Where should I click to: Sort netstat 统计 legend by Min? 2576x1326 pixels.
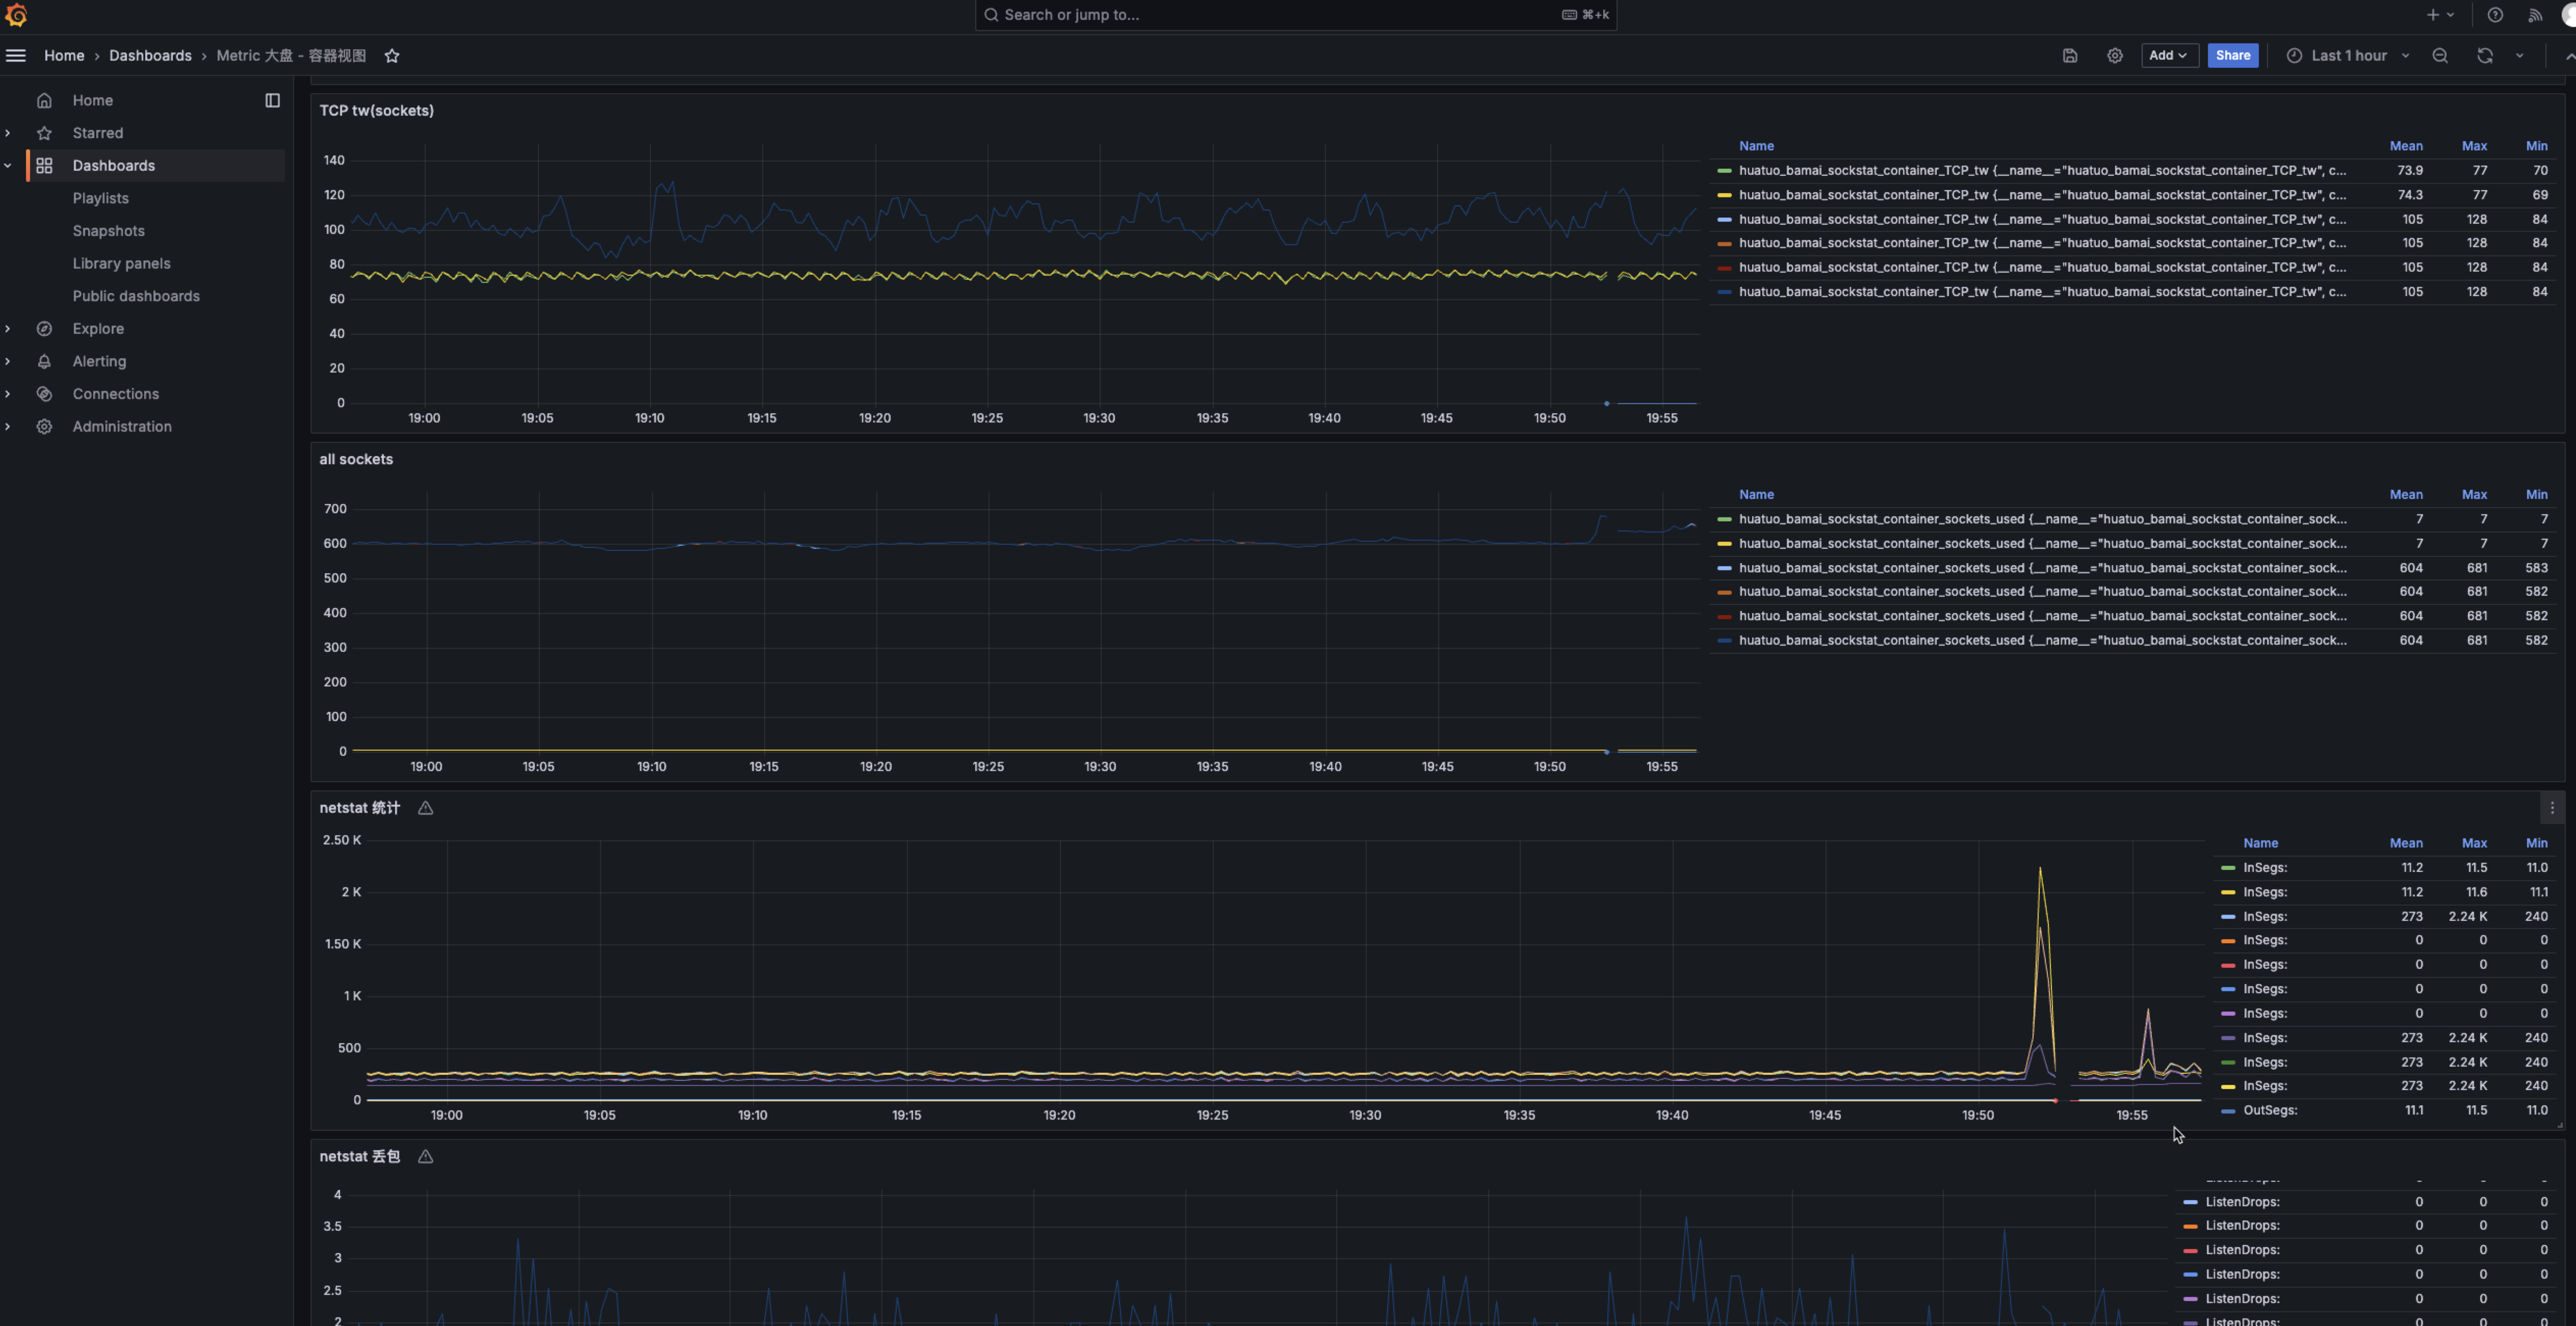pos(2536,843)
